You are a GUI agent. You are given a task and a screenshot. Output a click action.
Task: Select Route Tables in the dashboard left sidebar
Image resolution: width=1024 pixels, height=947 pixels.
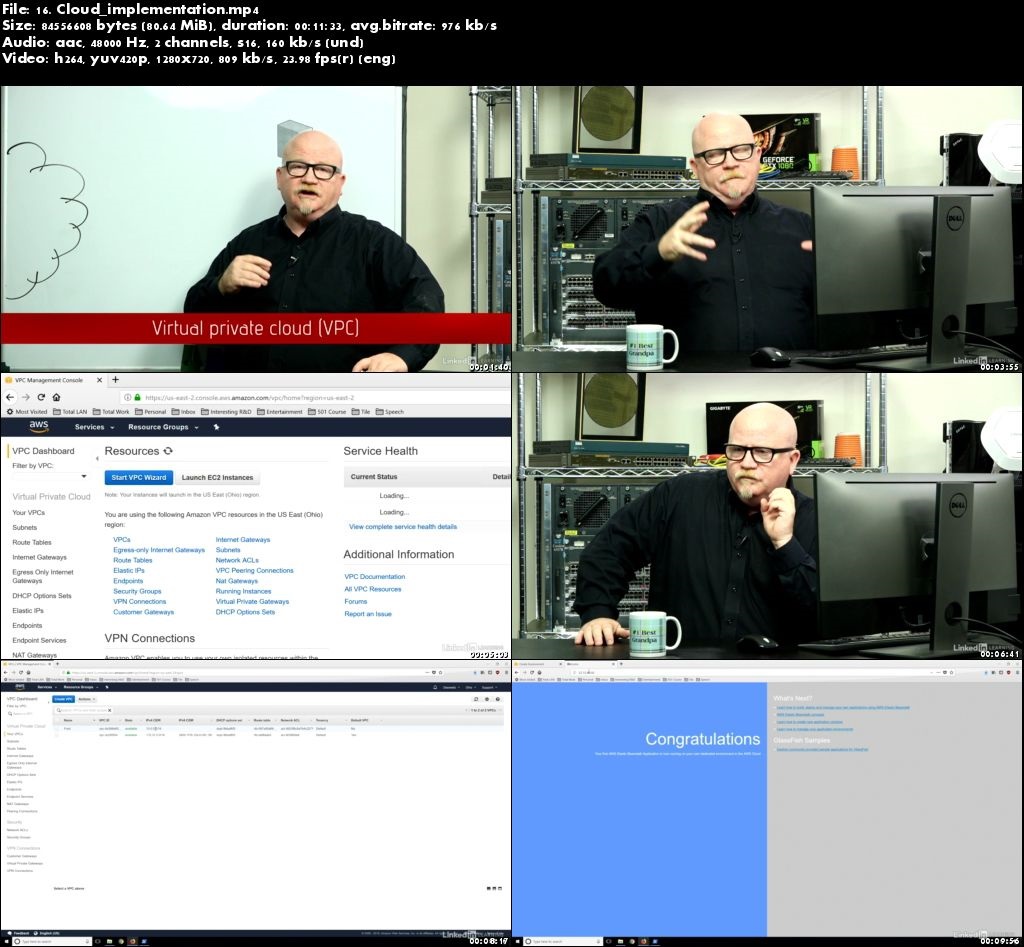tap(32, 543)
